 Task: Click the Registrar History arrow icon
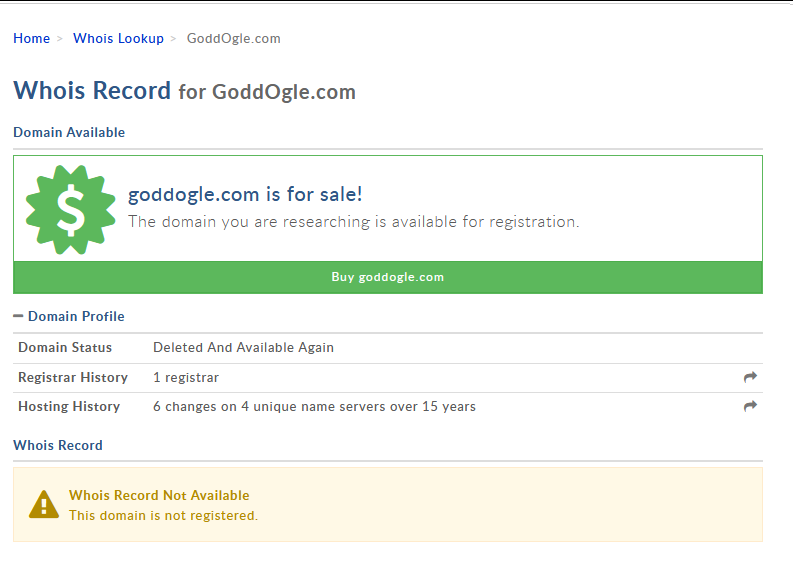click(x=750, y=377)
